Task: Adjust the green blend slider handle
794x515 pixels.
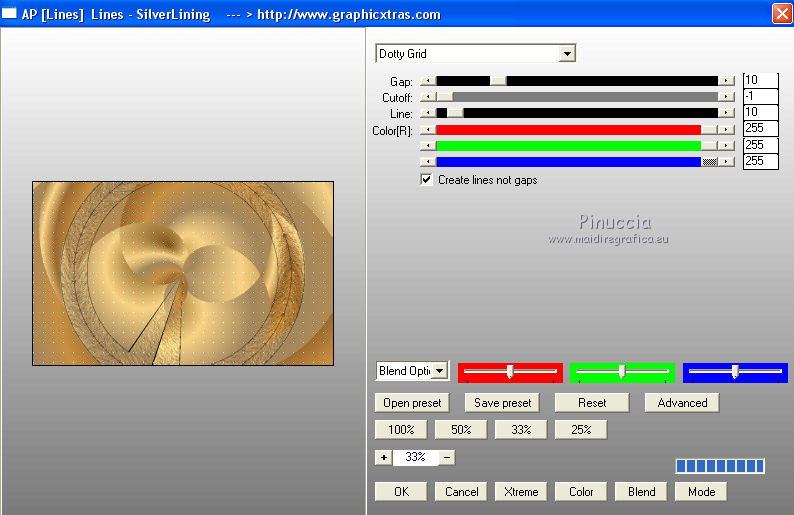Action: (x=622, y=372)
